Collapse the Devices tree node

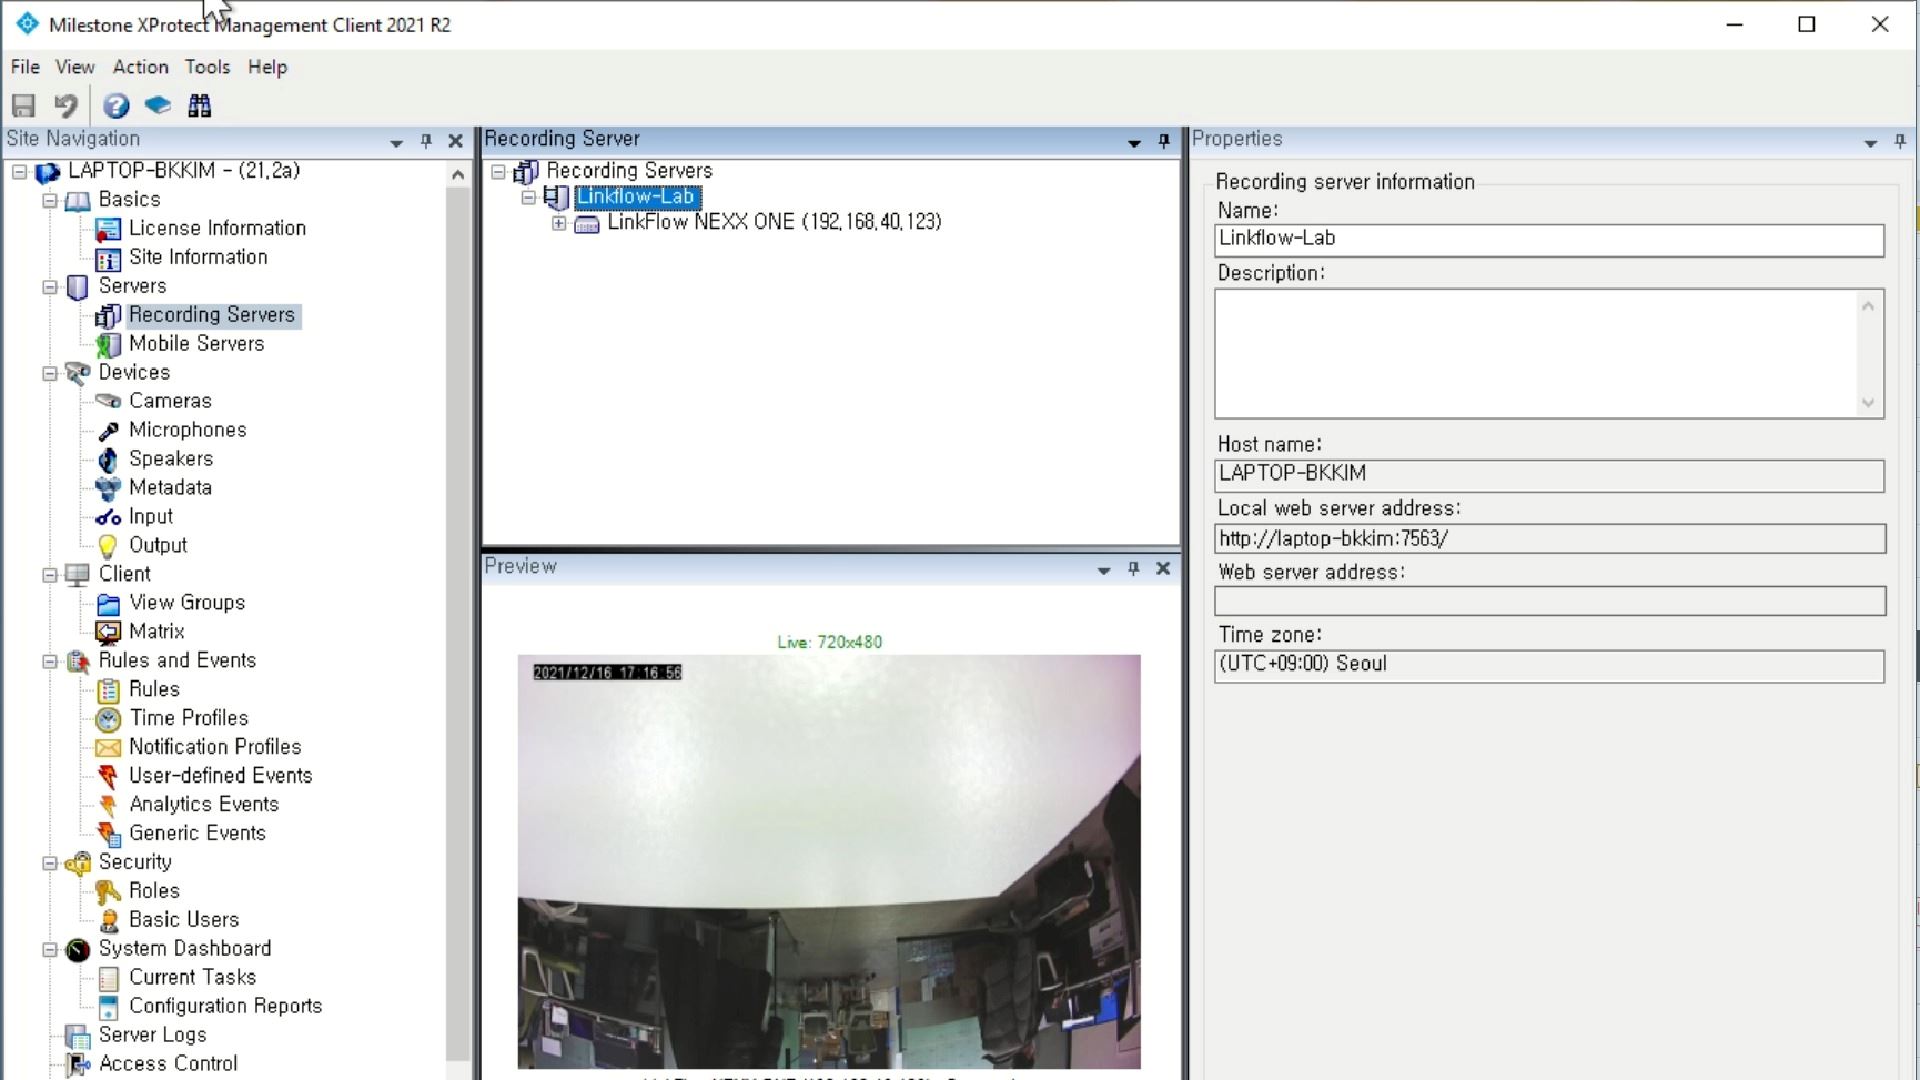click(x=49, y=374)
